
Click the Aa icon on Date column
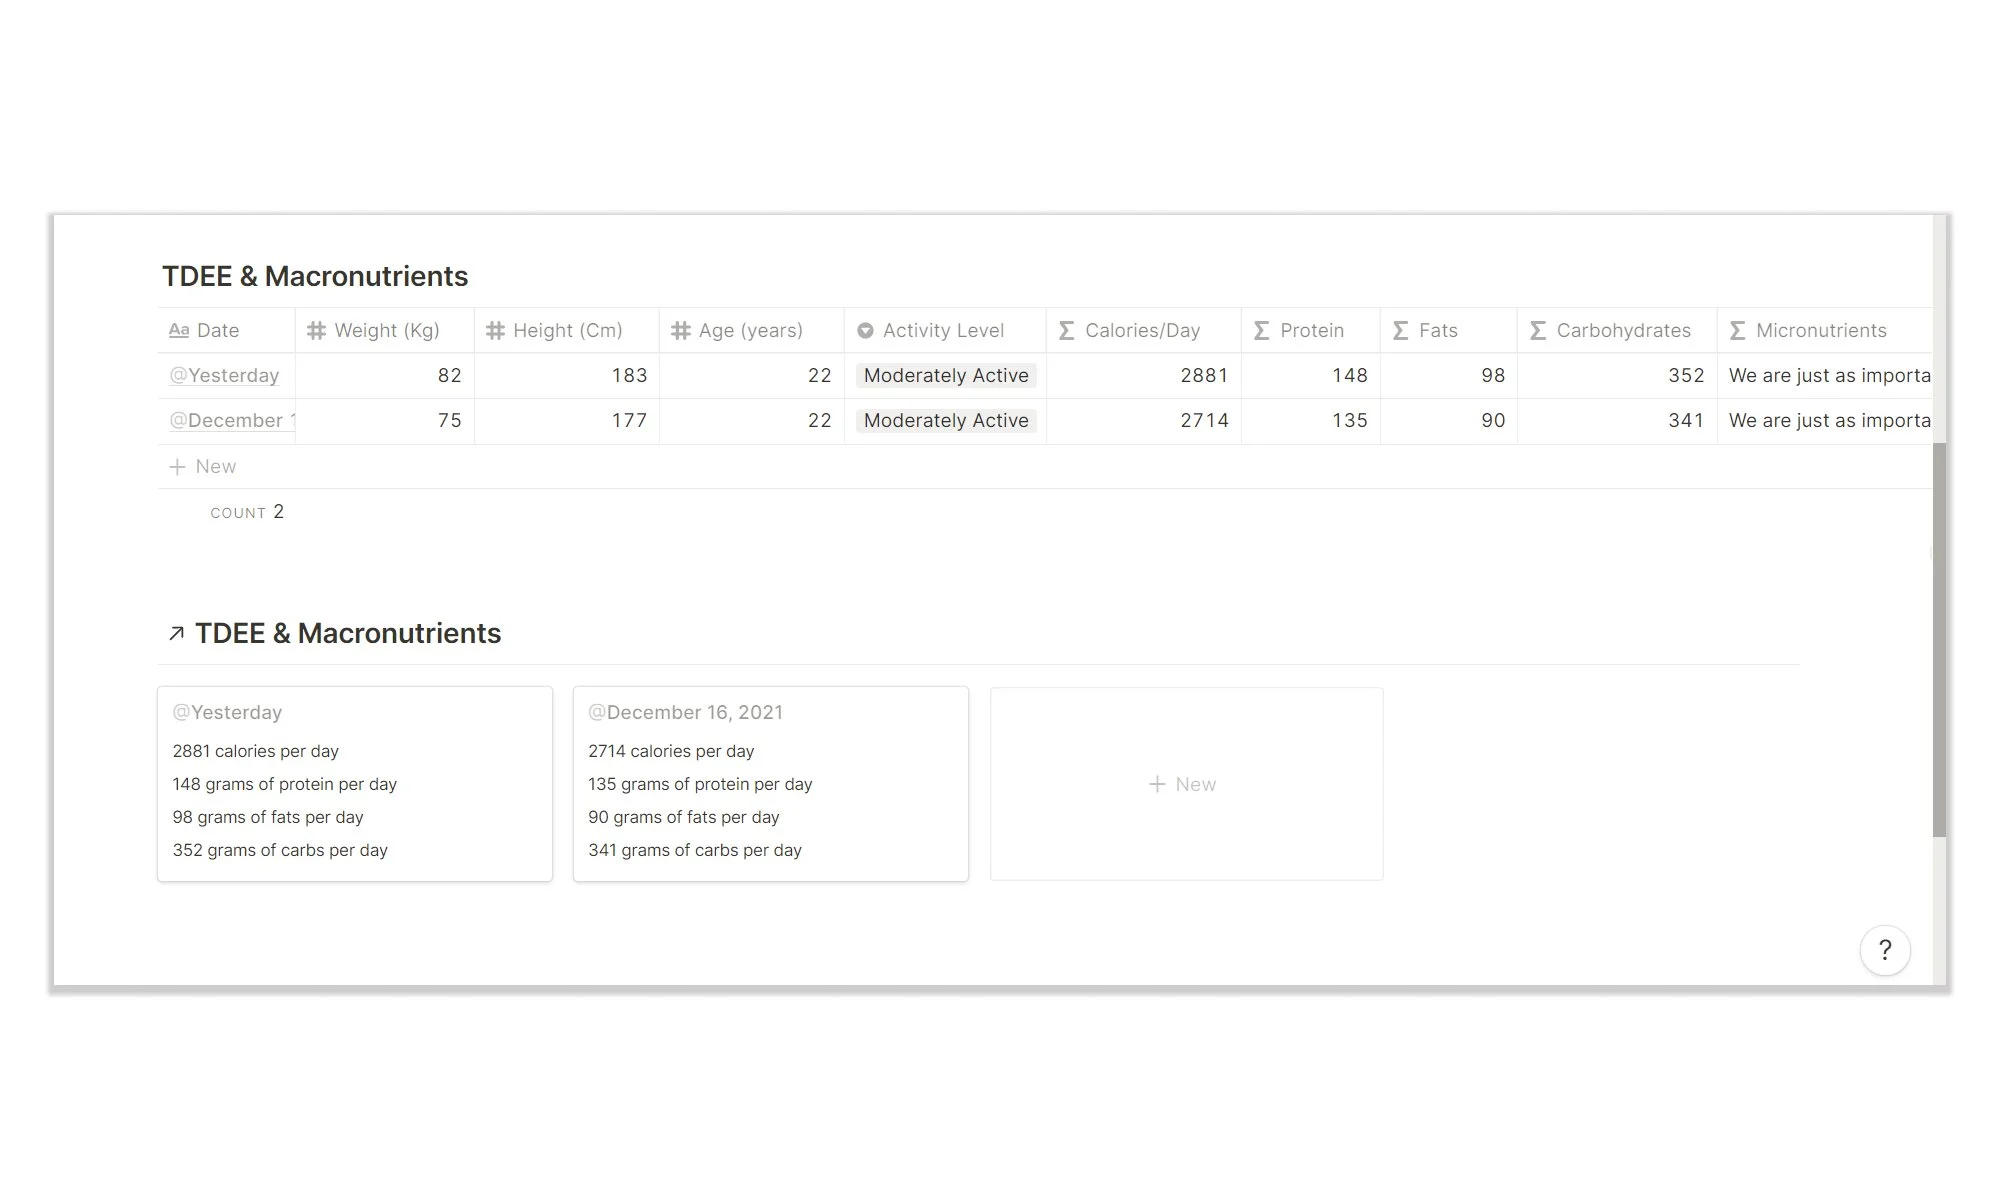pyautogui.click(x=179, y=331)
